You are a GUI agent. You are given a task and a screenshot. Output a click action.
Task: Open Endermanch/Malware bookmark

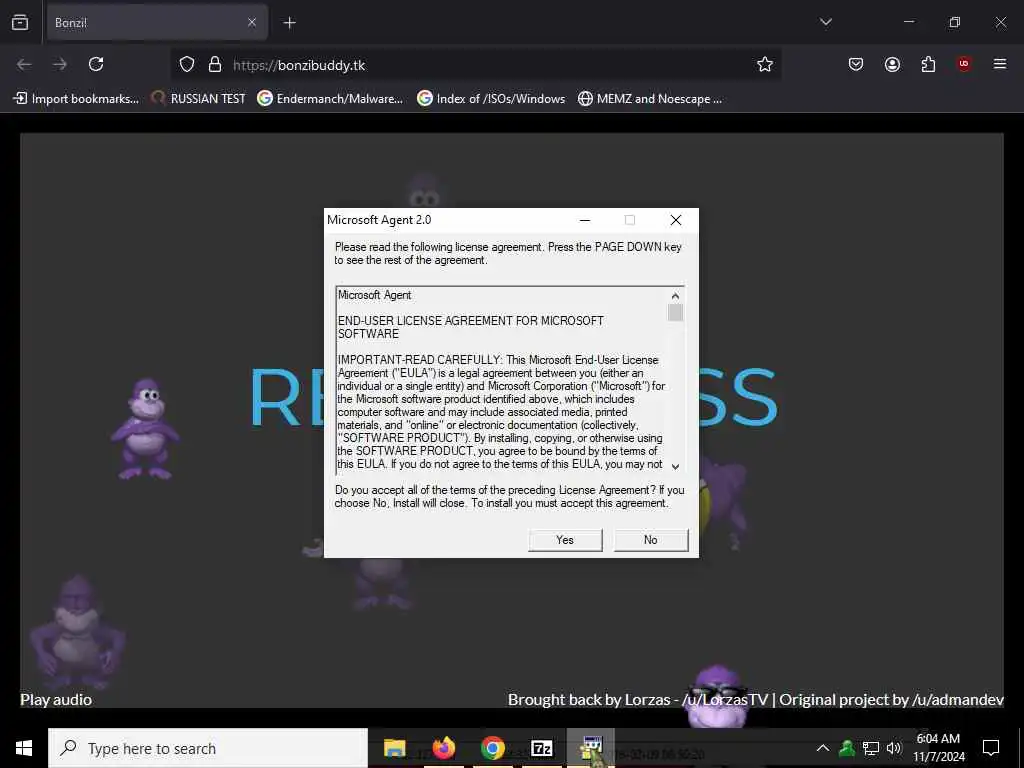pyautogui.click(x=330, y=99)
